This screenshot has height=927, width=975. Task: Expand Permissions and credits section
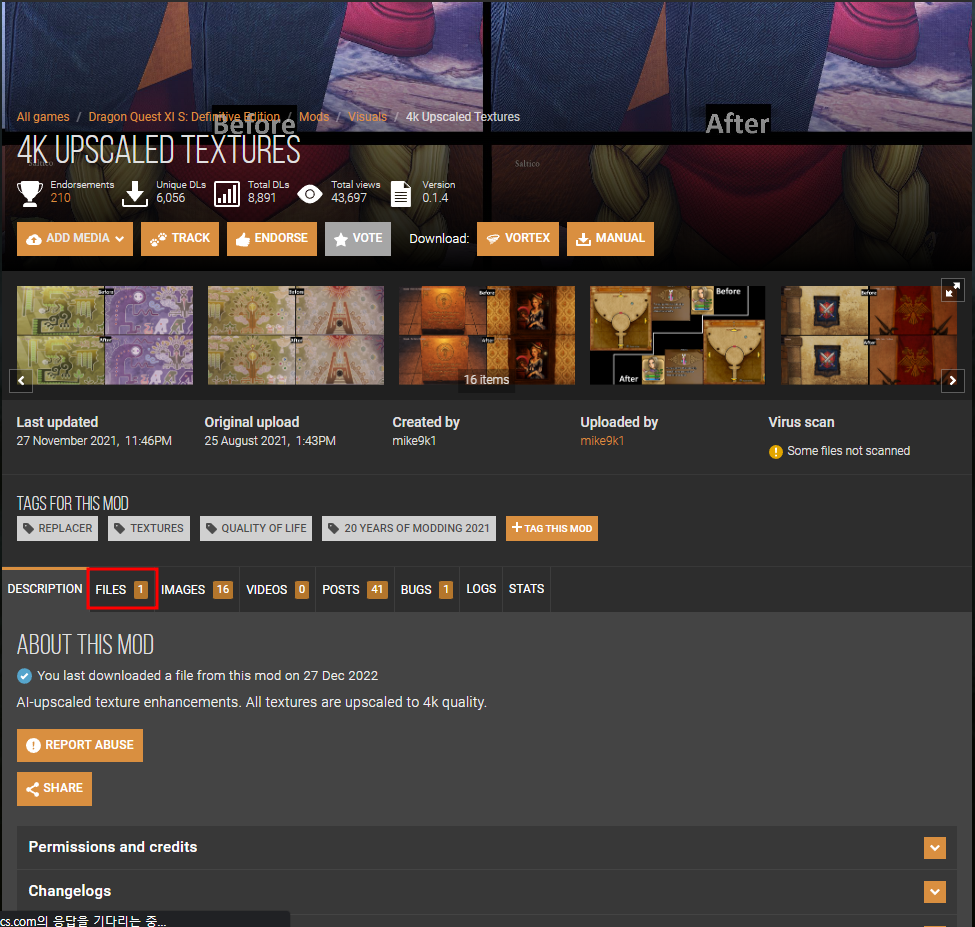pos(486,847)
